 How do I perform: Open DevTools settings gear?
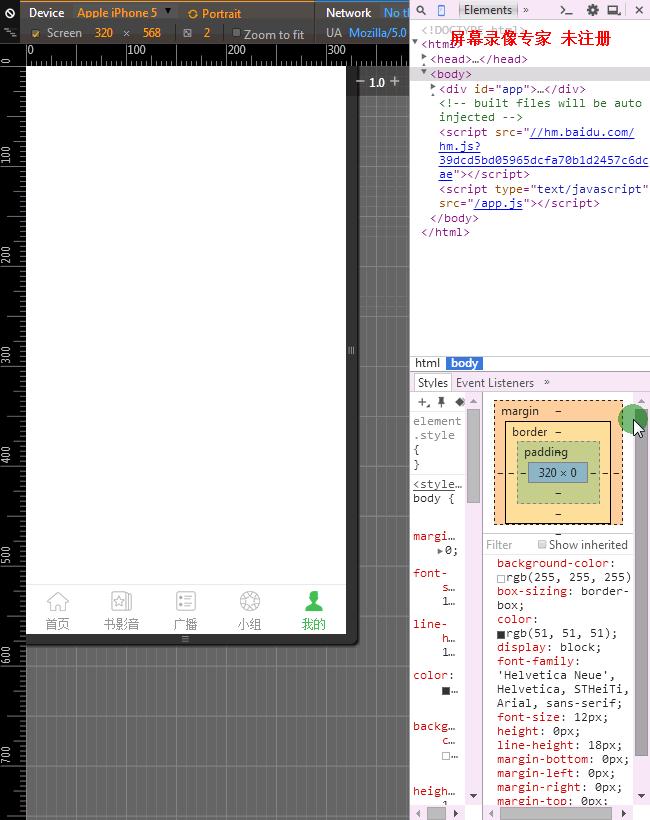coord(592,10)
